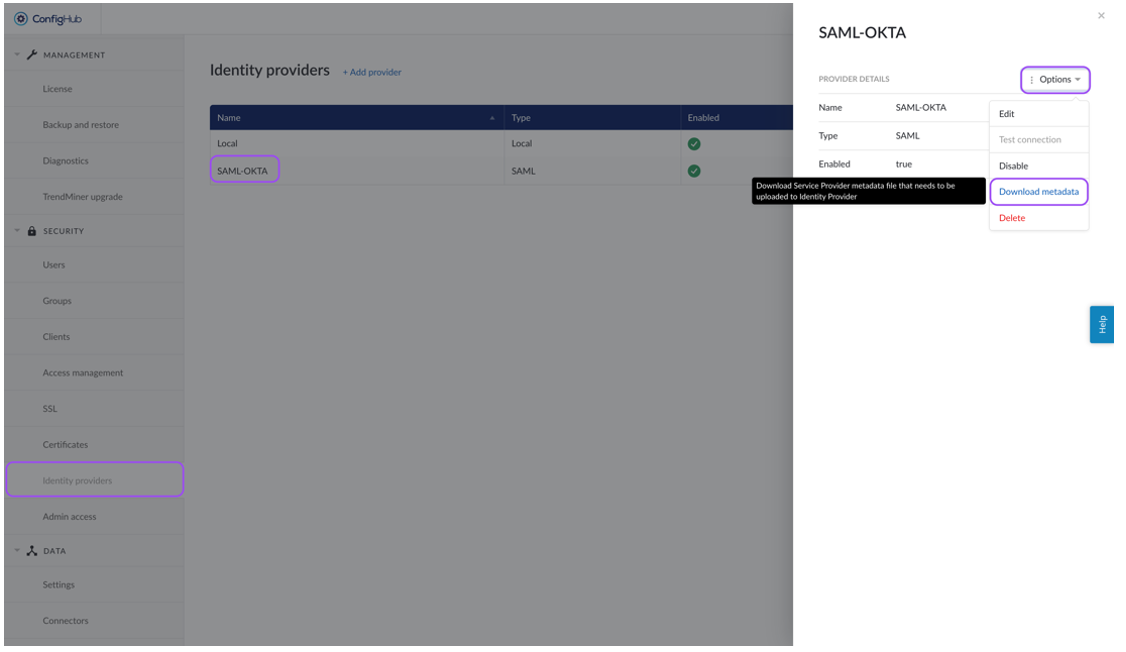The image size is (1126, 652).
Task: Click the ConfigHub logo icon
Action: (x=21, y=19)
